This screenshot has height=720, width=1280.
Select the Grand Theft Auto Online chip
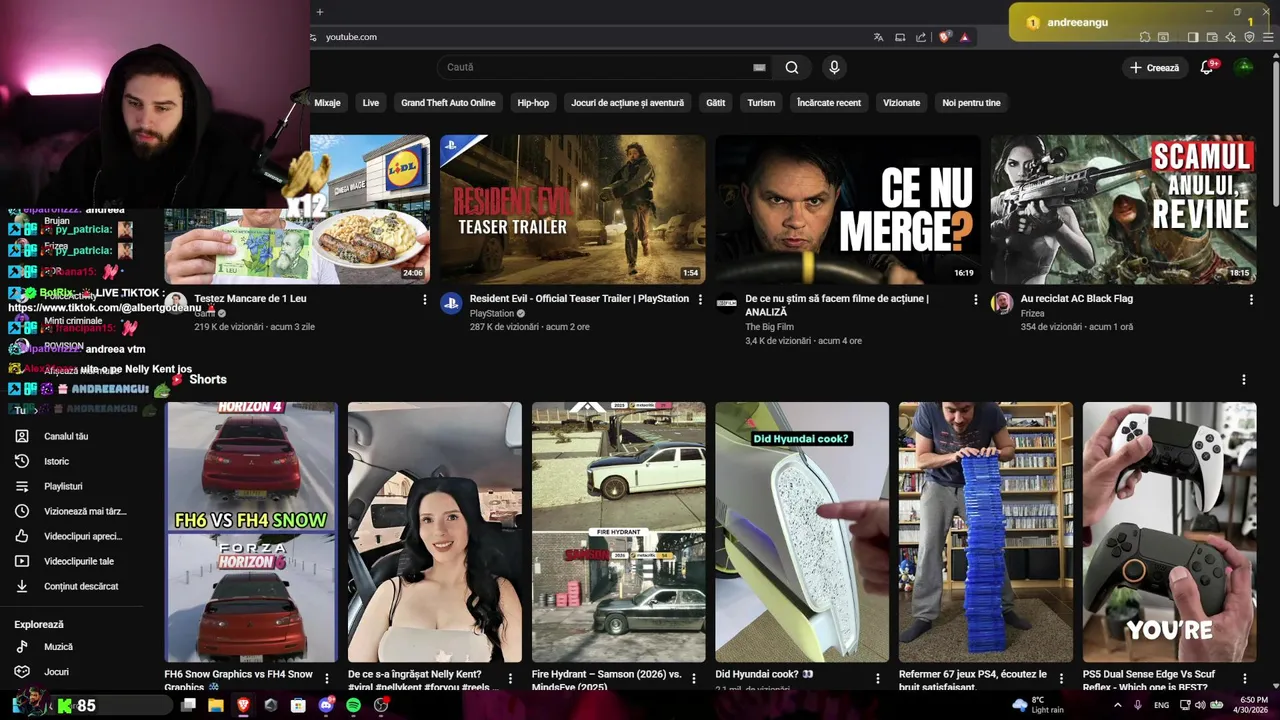[448, 103]
